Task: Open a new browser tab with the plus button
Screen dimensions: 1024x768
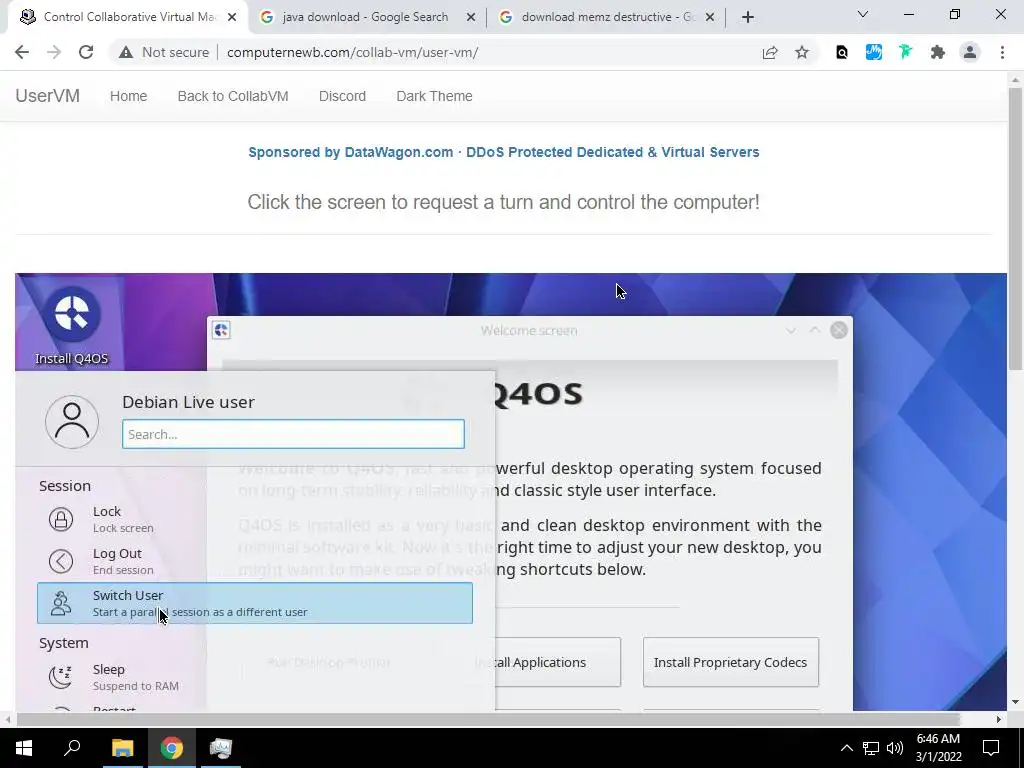Action: tap(748, 17)
